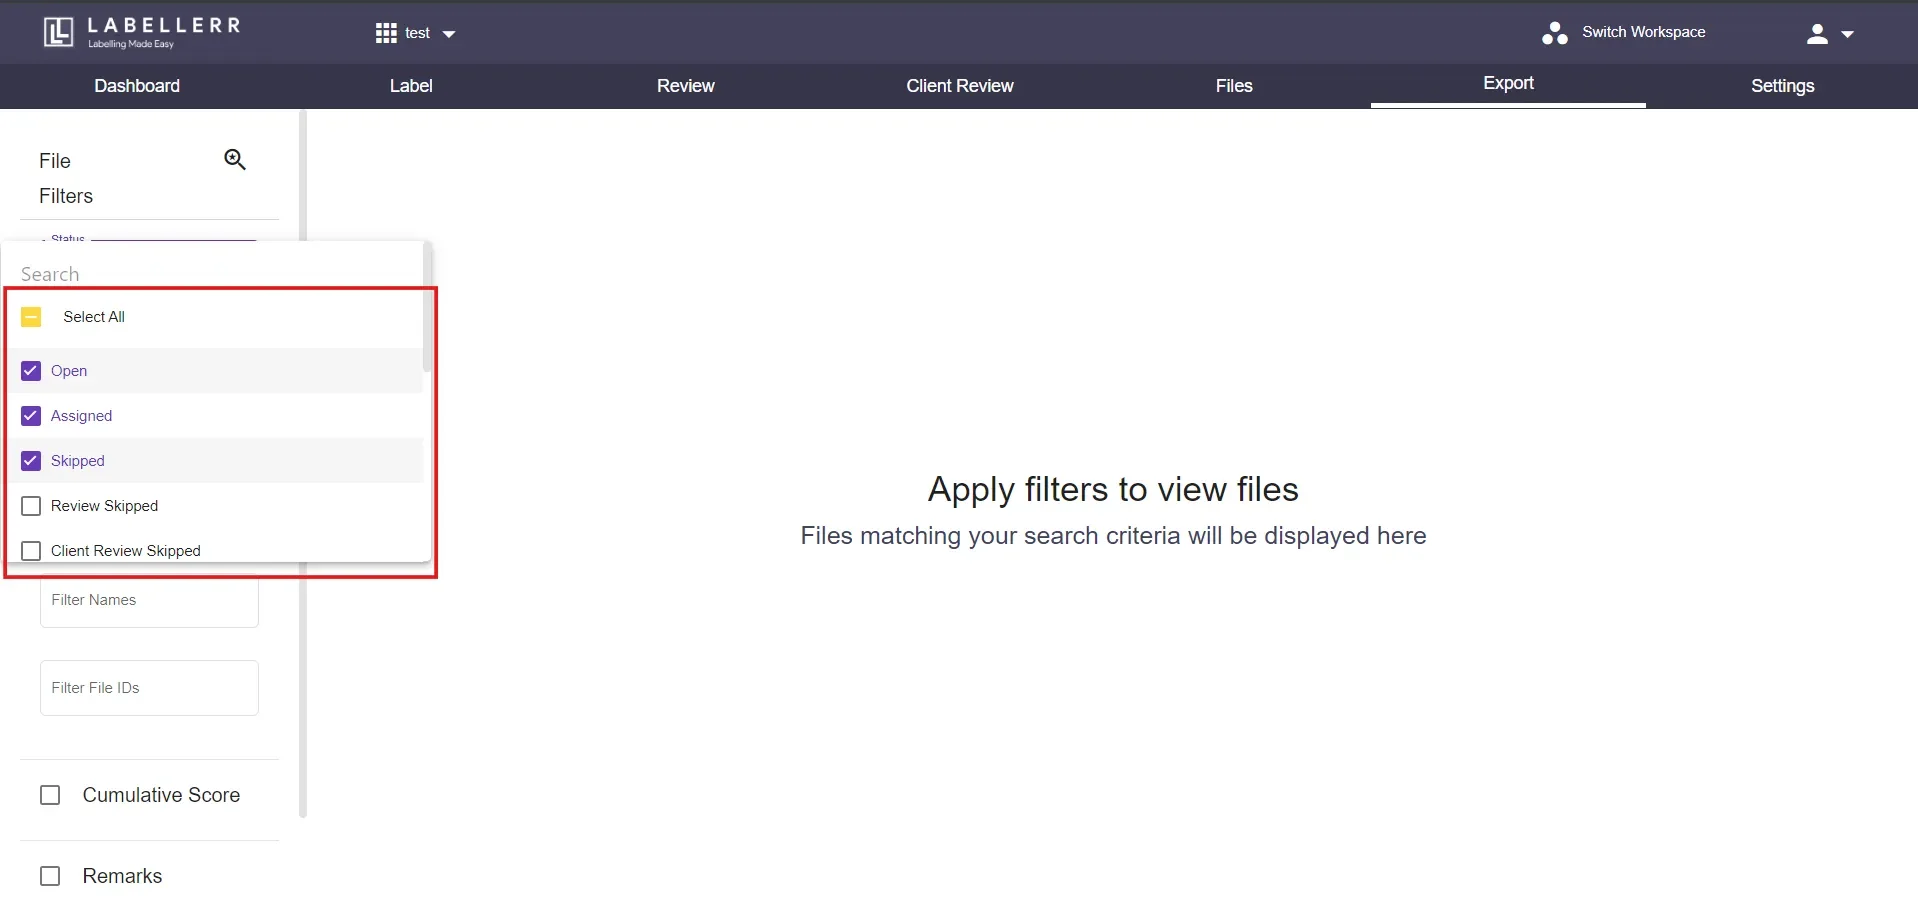Click the 'Apply filters to view files' text
The image size is (1918, 908).
(x=1113, y=489)
